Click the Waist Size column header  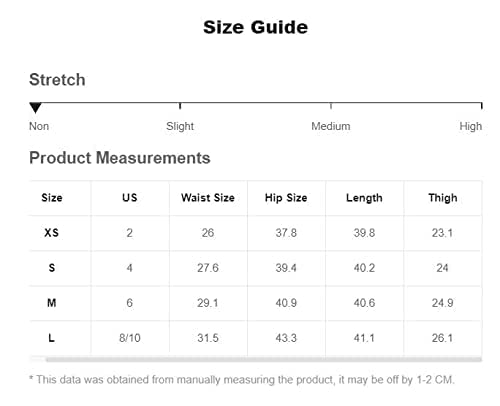click(208, 198)
